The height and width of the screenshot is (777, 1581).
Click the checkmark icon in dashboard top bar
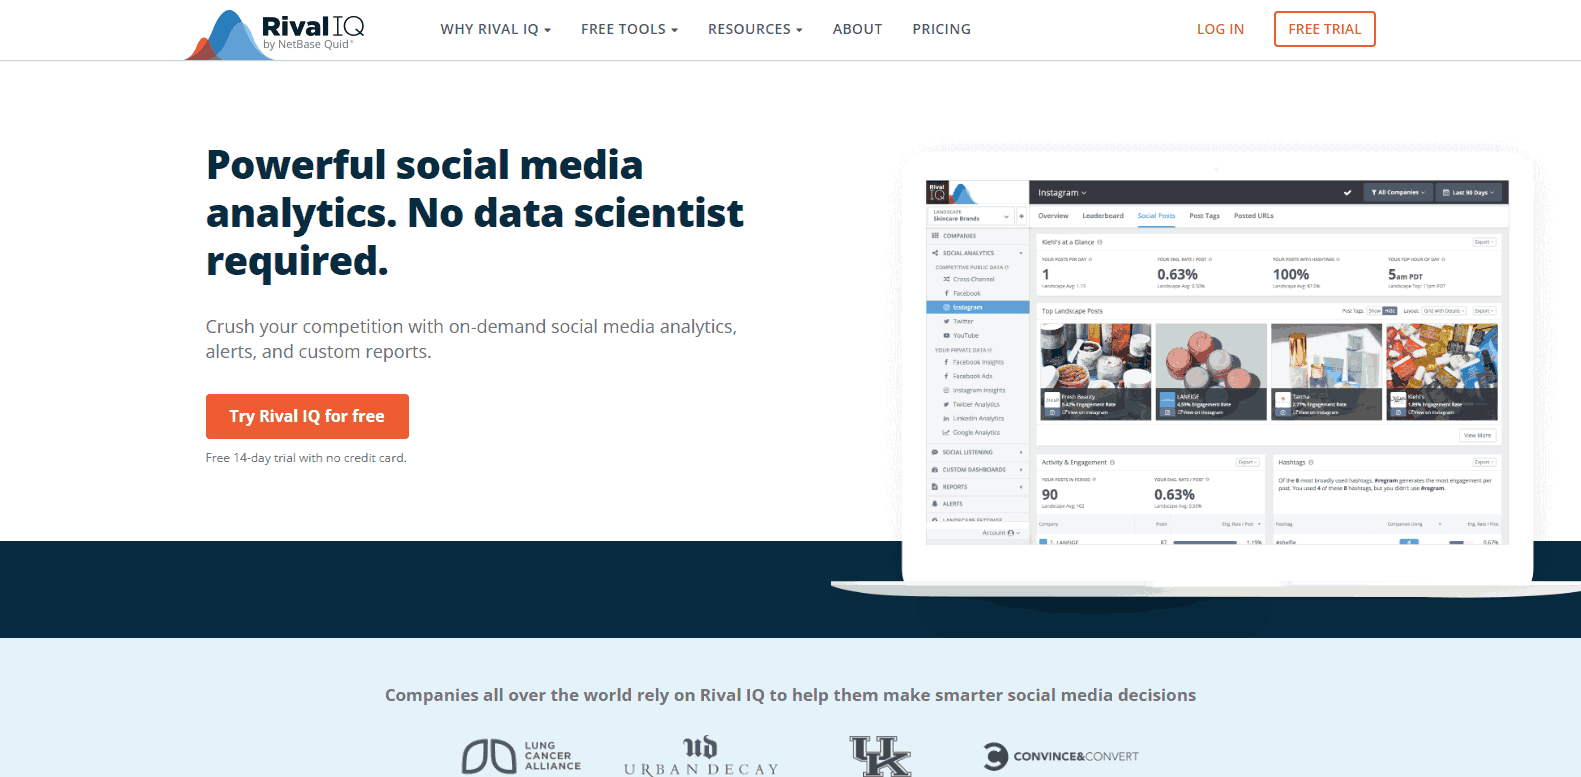pos(1347,192)
